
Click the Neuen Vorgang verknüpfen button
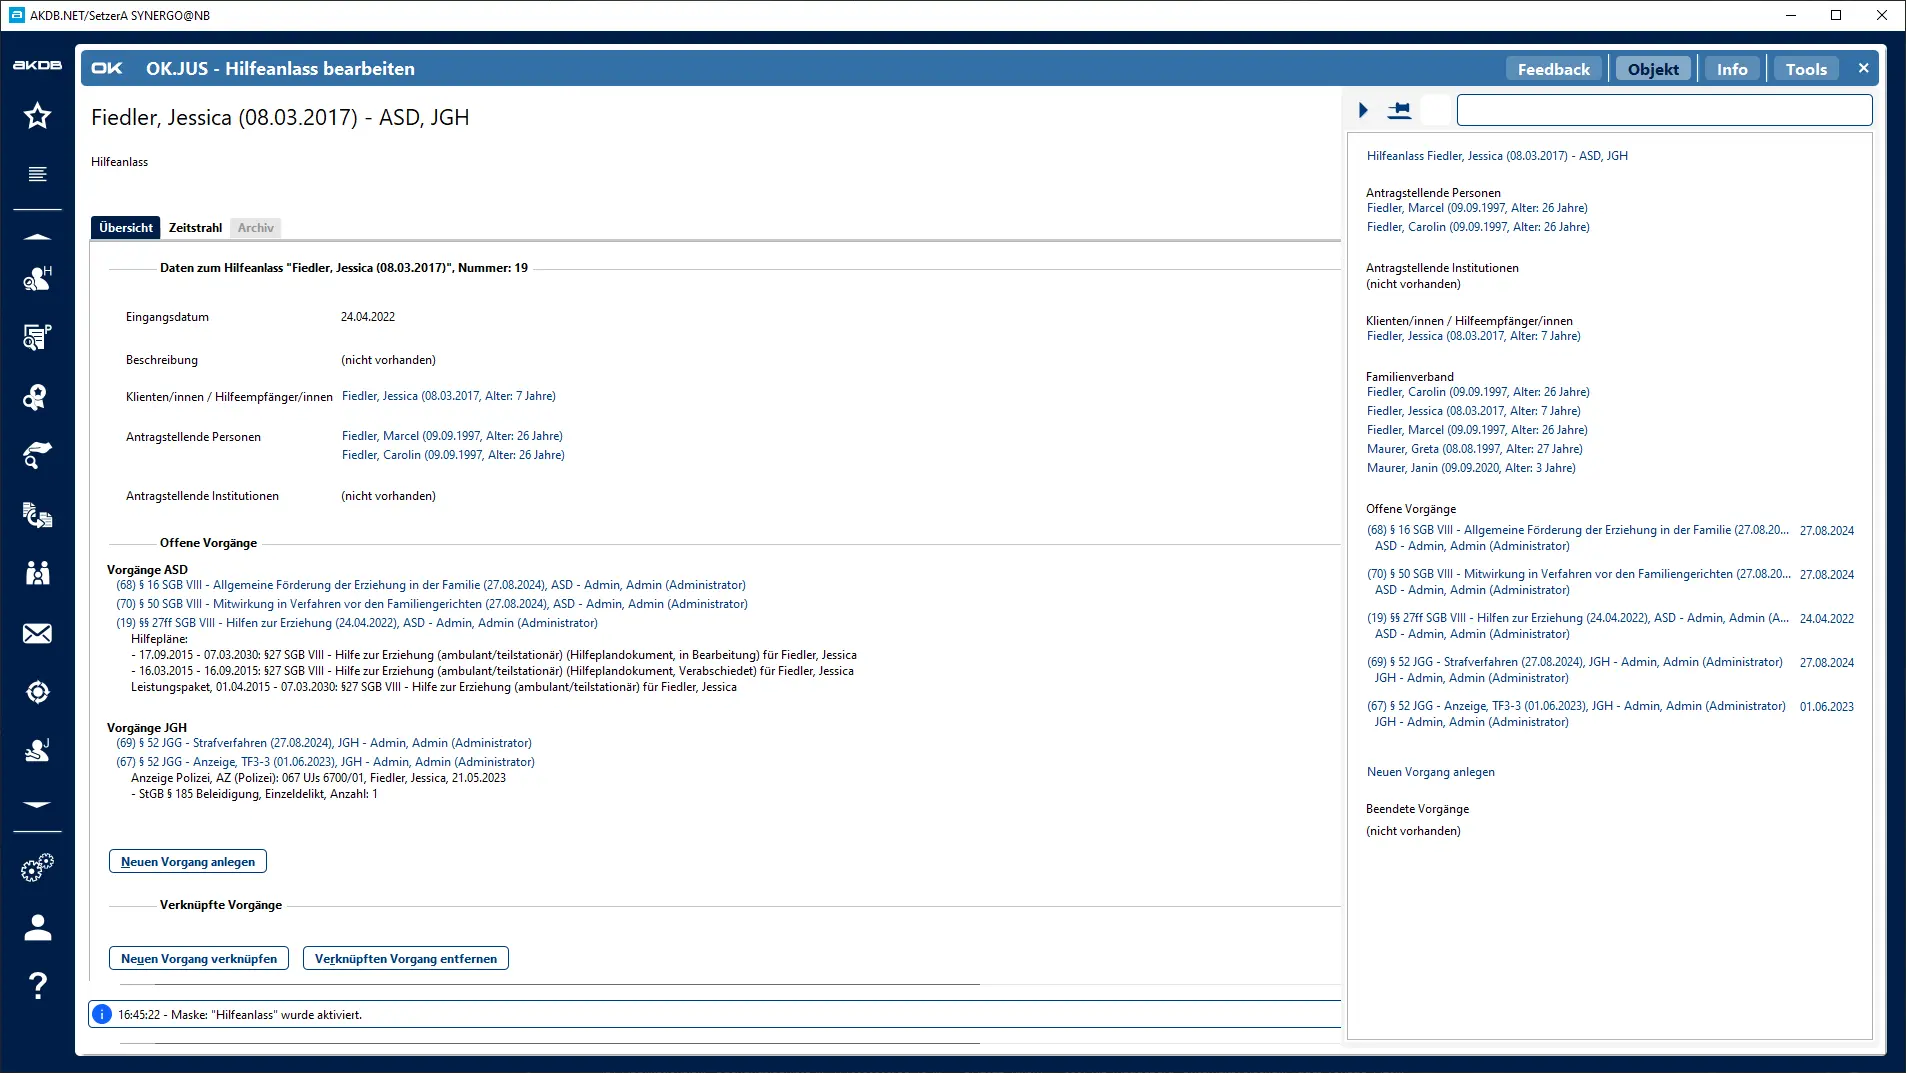pos(199,959)
